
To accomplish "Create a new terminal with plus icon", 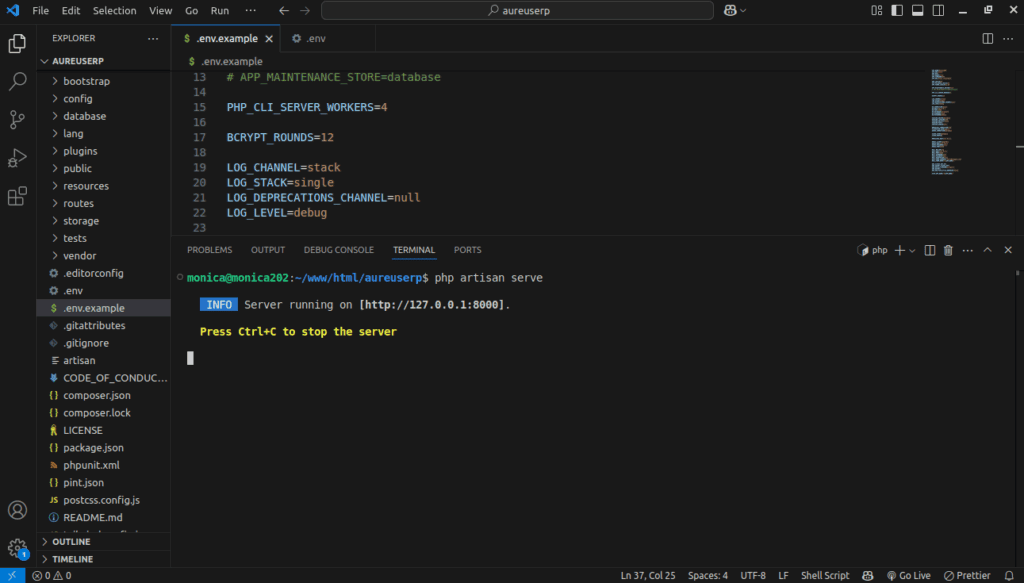I will point(900,250).
